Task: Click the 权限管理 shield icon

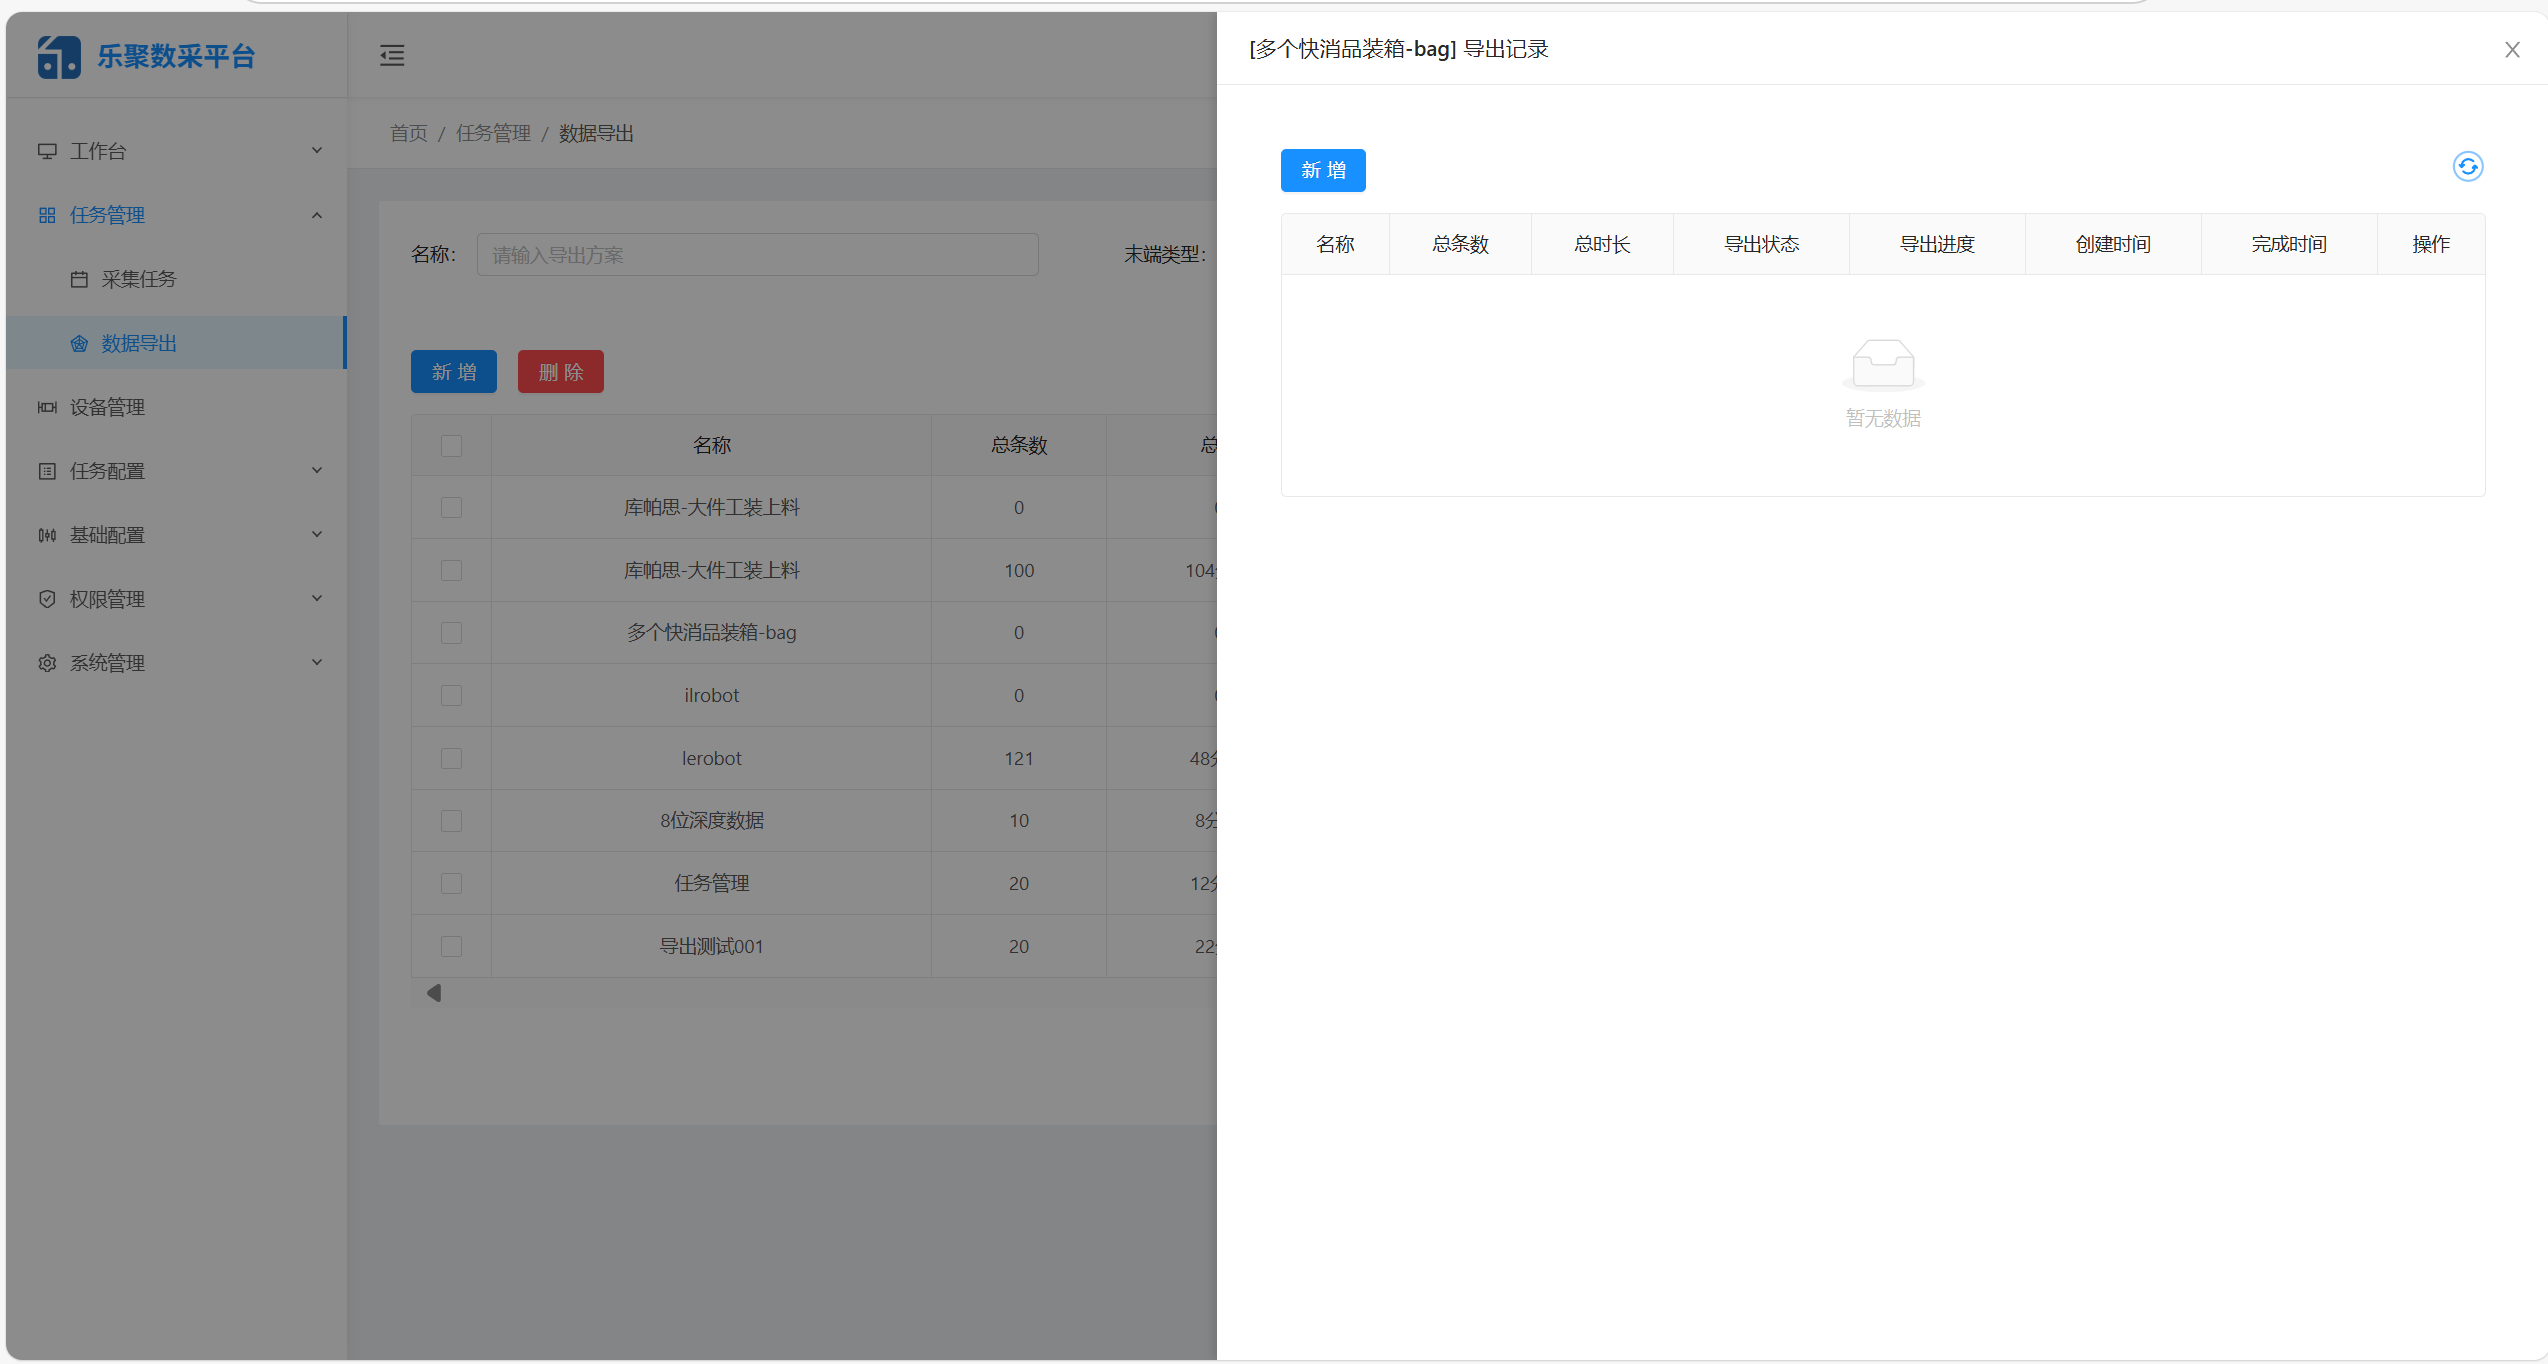Action: click(47, 599)
